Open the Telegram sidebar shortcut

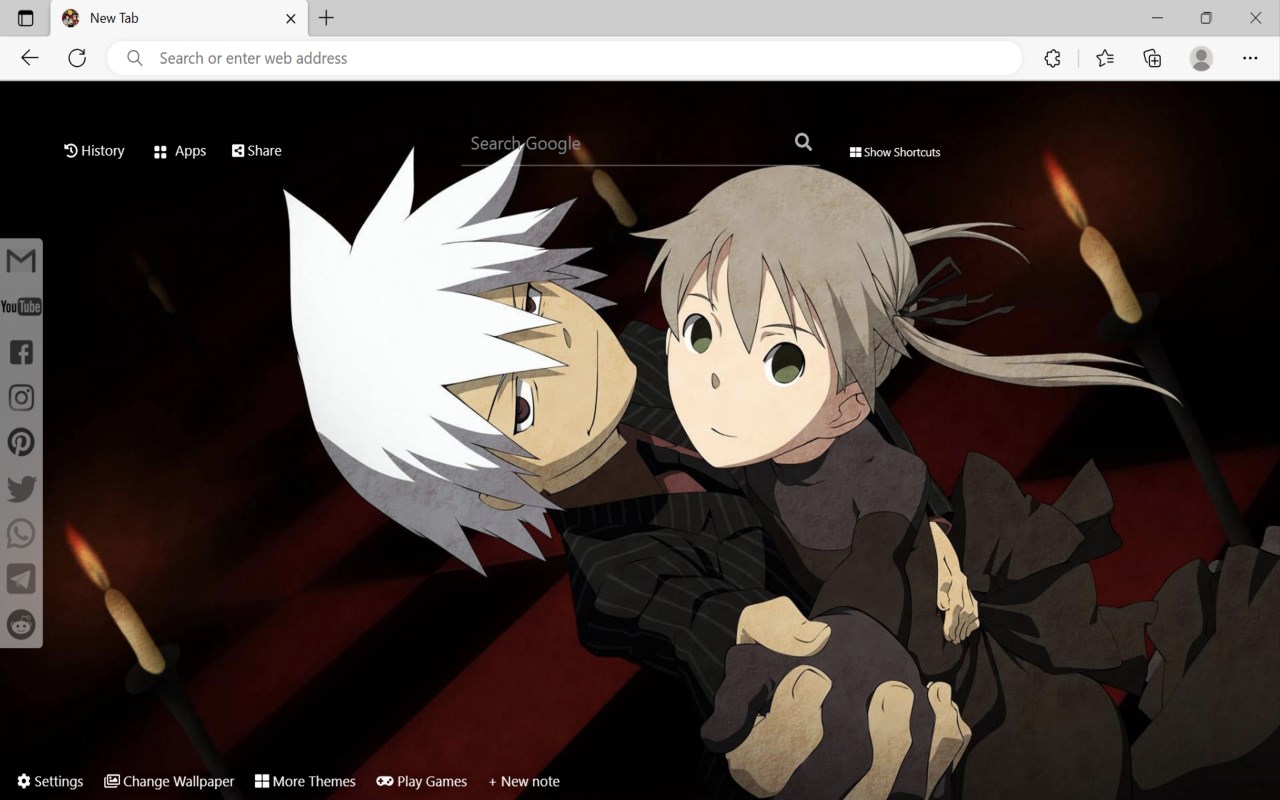click(x=21, y=579)
